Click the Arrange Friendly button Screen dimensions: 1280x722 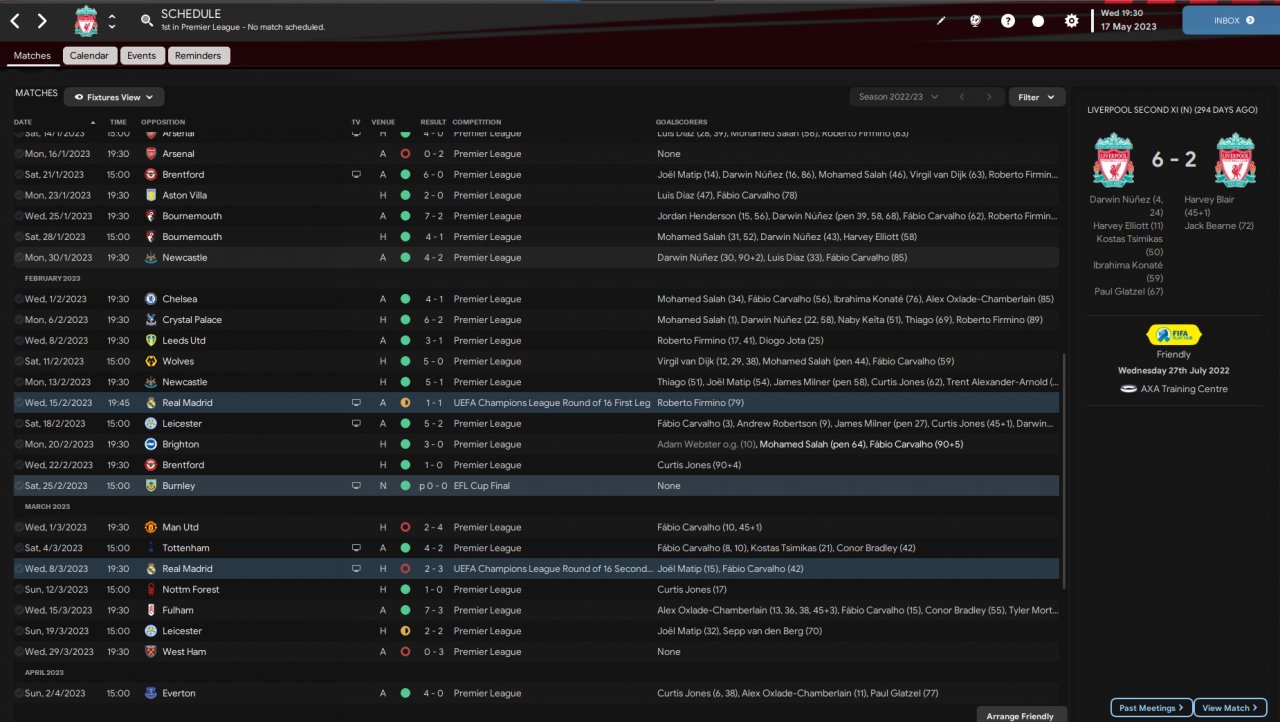click(1019, 715)
